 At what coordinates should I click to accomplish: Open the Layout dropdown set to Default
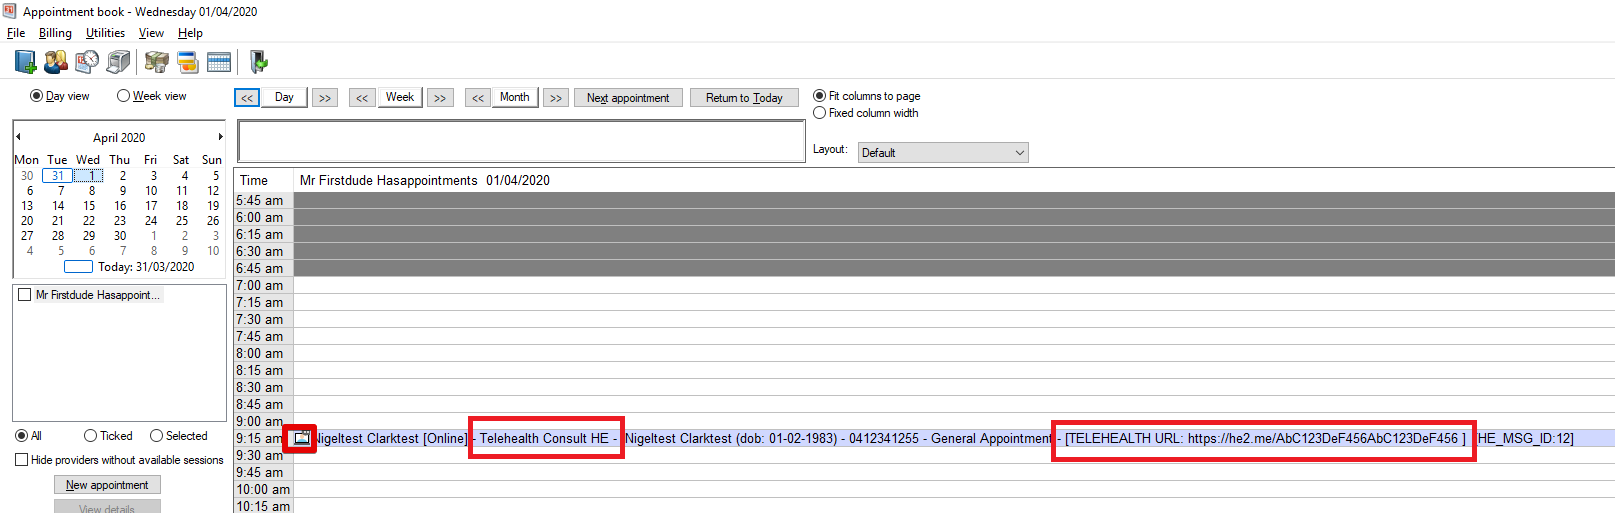(x=942, y=153)
